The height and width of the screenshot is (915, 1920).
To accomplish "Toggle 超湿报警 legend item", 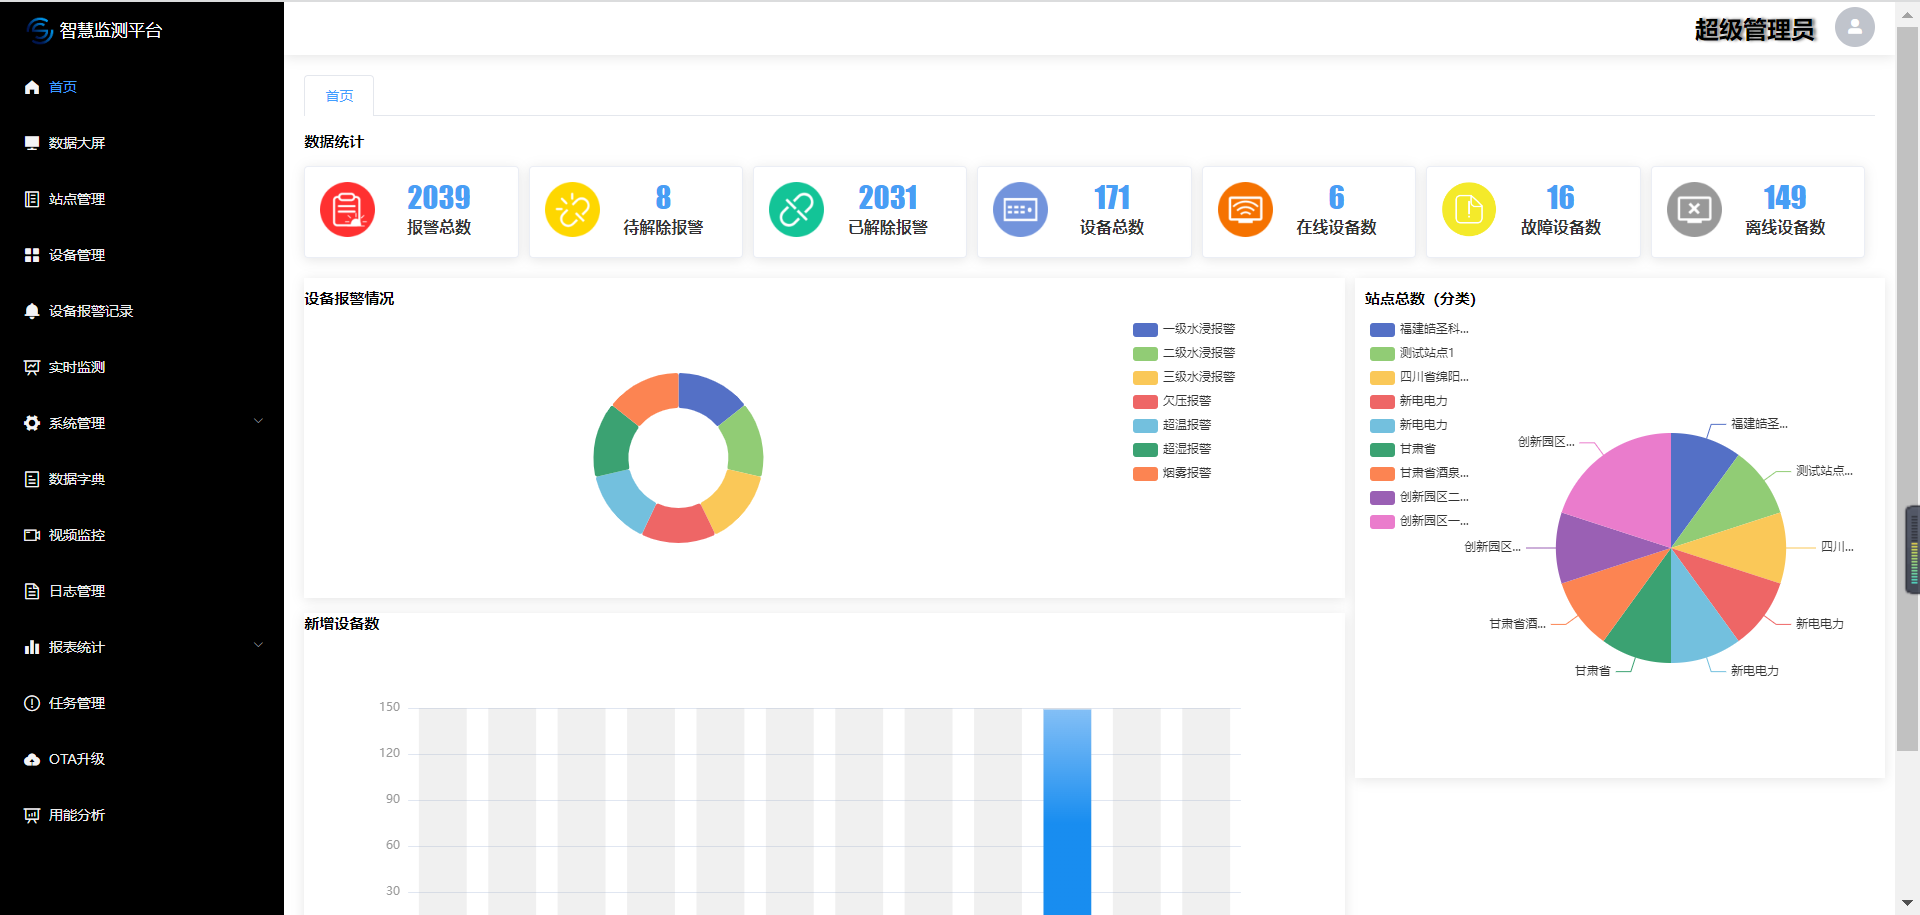I will point(1172,449).
